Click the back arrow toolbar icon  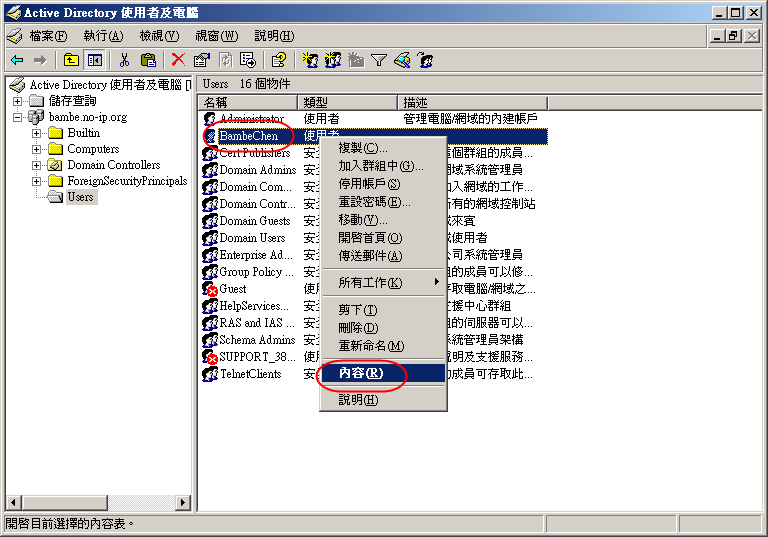coord(17,60)
